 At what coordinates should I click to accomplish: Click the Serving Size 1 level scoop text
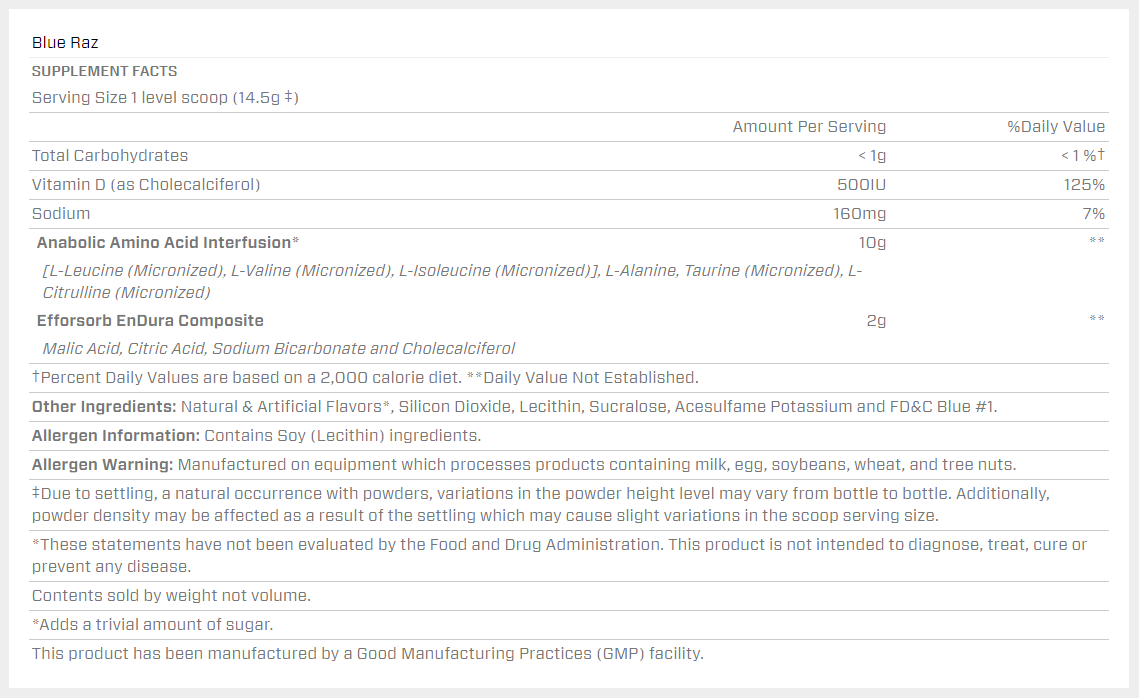pyautogui.click(x=165, y=97)
